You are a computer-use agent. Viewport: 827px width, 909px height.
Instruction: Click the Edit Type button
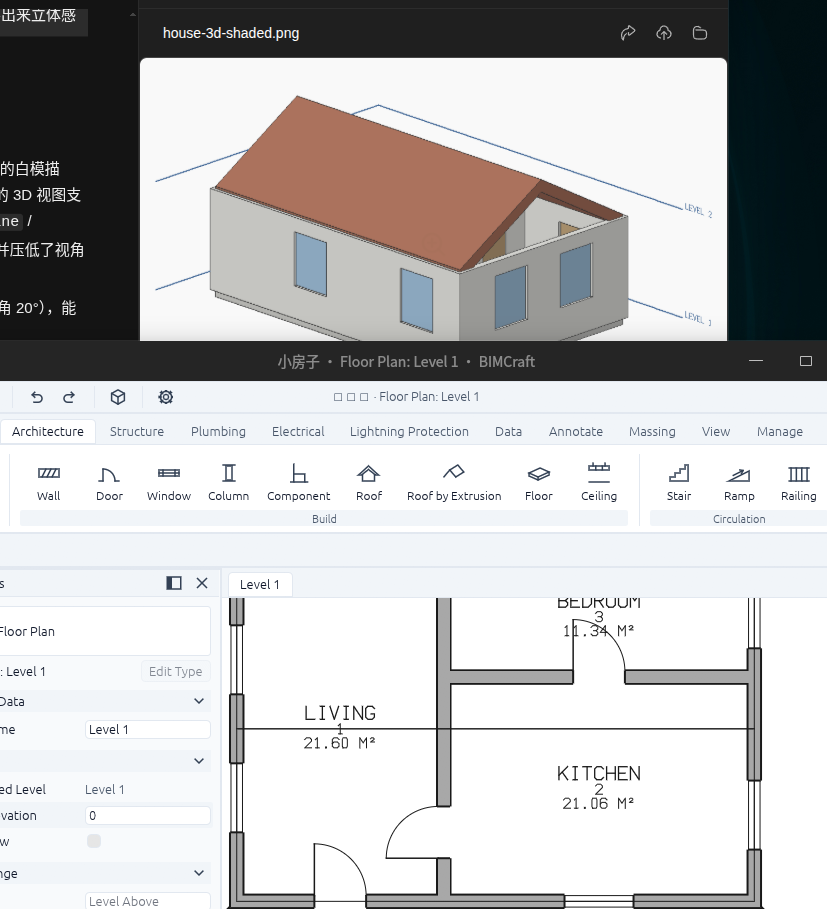[176, 671]
